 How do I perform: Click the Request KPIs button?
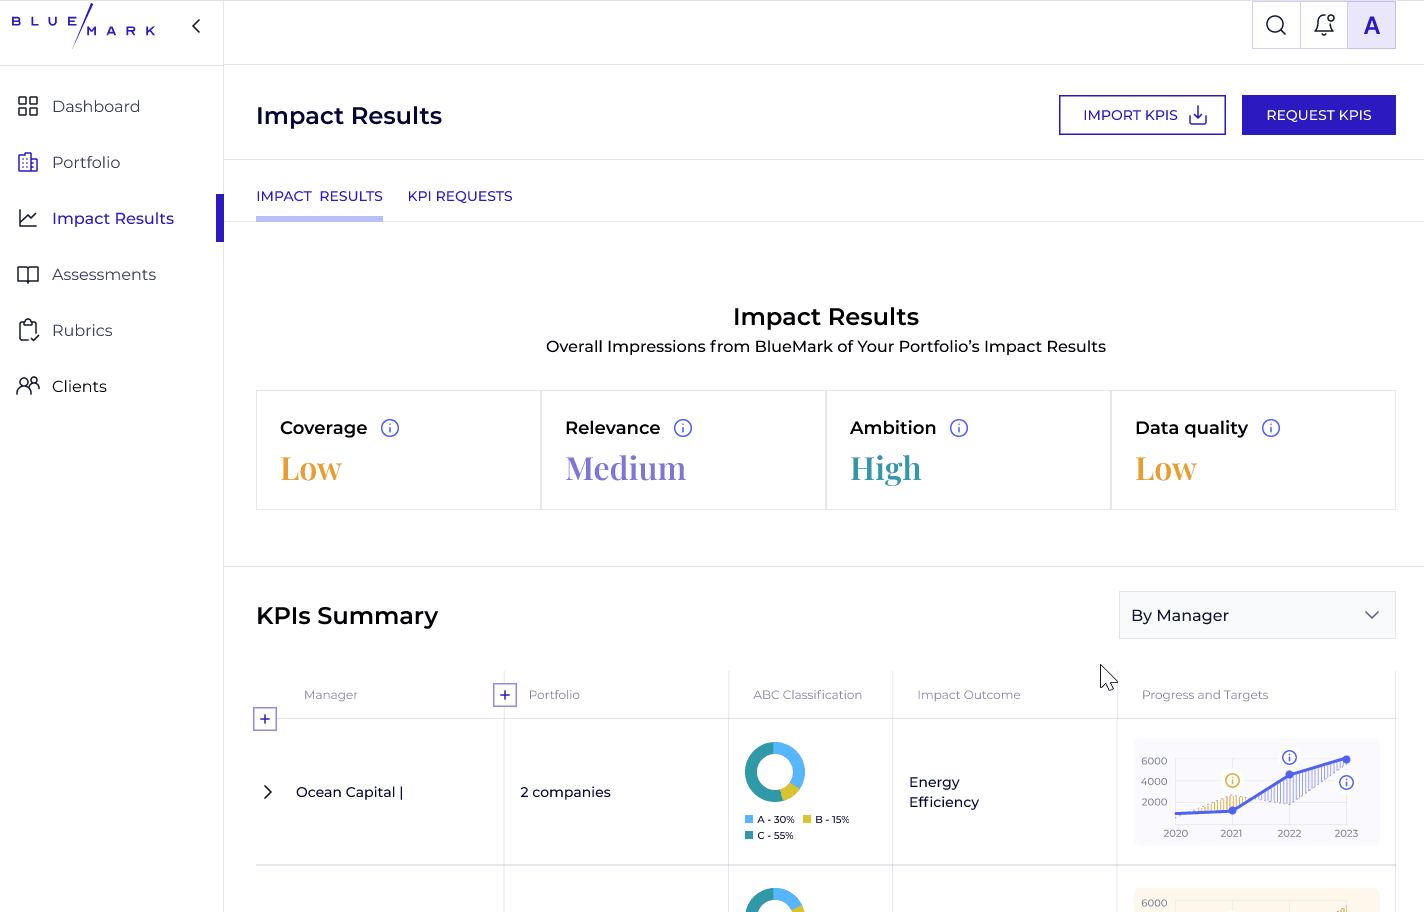point(1318,115)
